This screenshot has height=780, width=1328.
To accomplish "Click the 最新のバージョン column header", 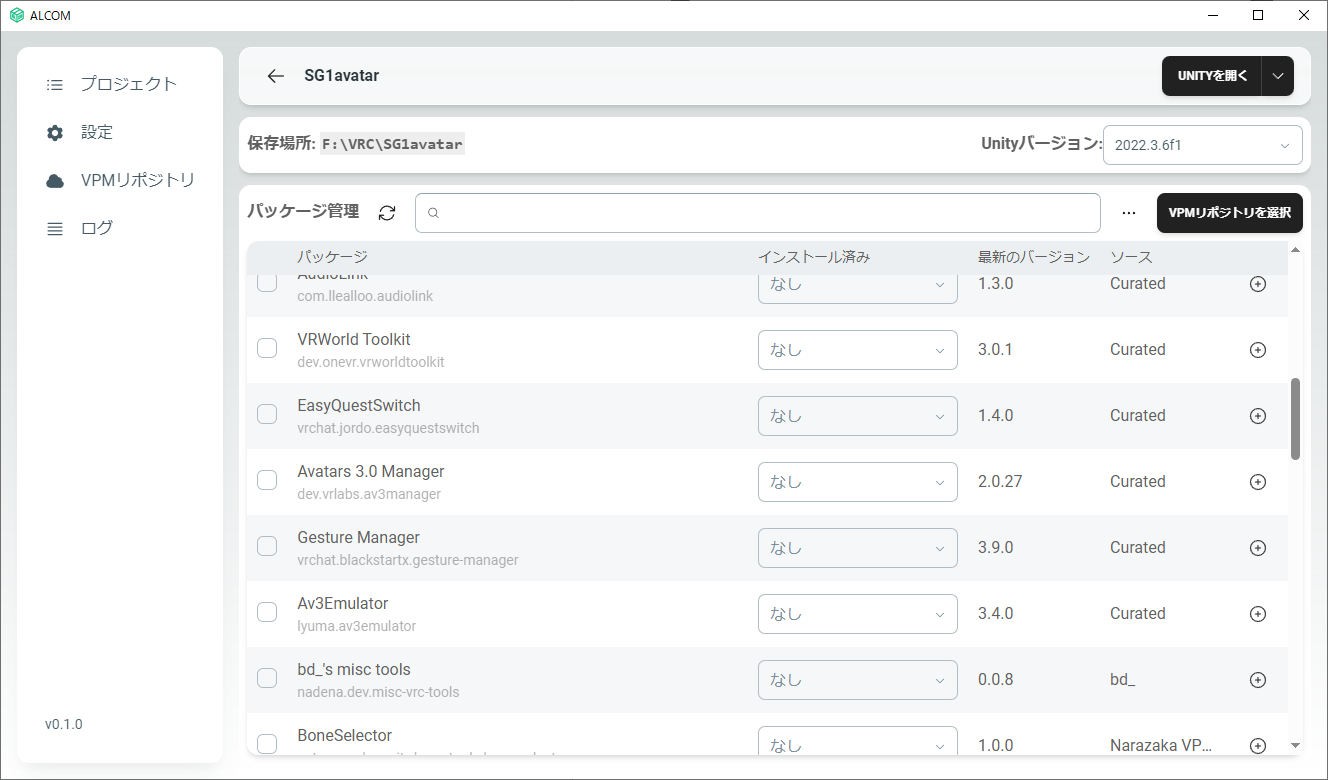I will tap(1034, 257).
